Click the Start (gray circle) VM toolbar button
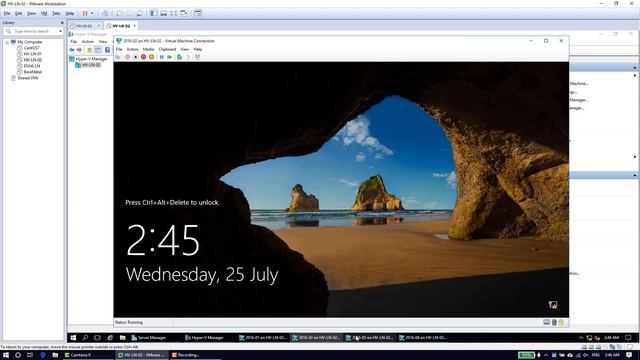Image resolution: width=640 pixels, height=360 pixels. [127, 57]
